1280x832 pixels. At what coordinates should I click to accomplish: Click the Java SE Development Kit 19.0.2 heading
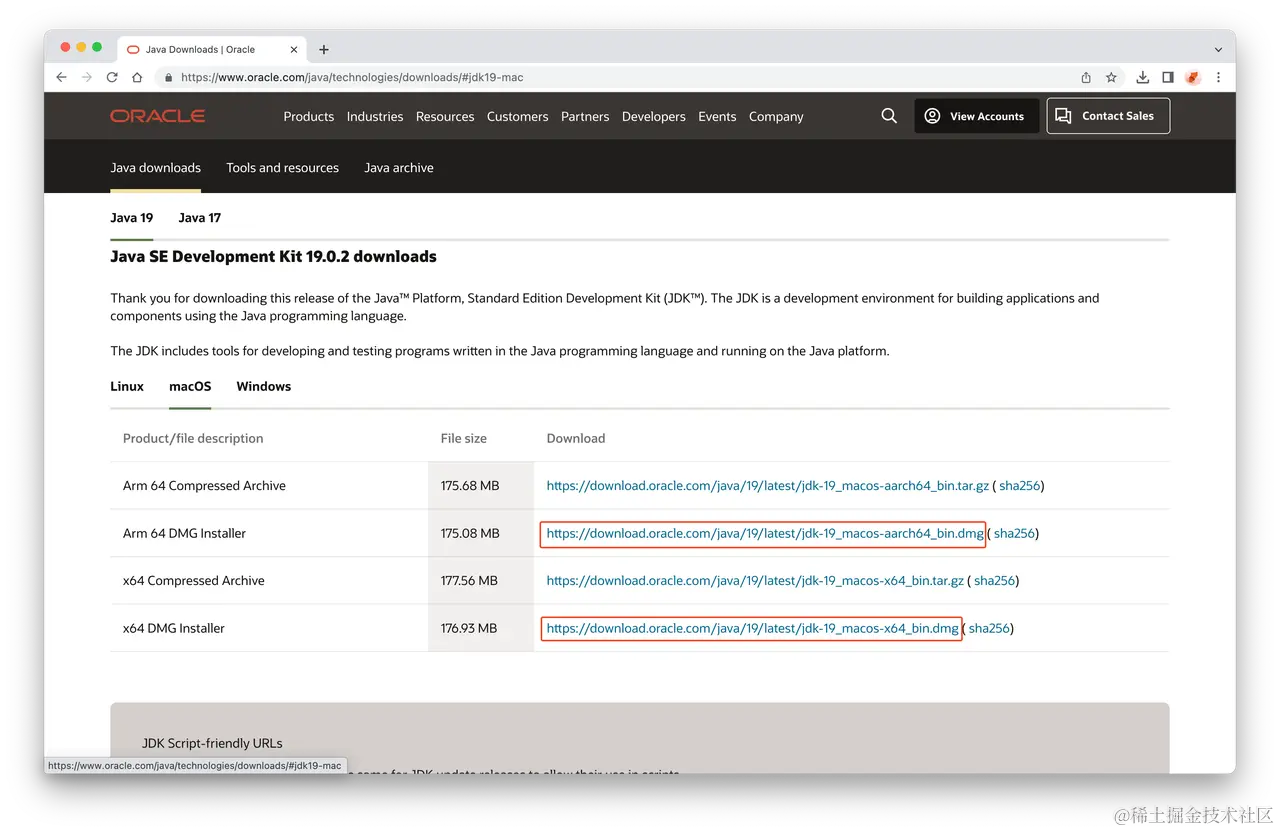click(x=273, y=257)
